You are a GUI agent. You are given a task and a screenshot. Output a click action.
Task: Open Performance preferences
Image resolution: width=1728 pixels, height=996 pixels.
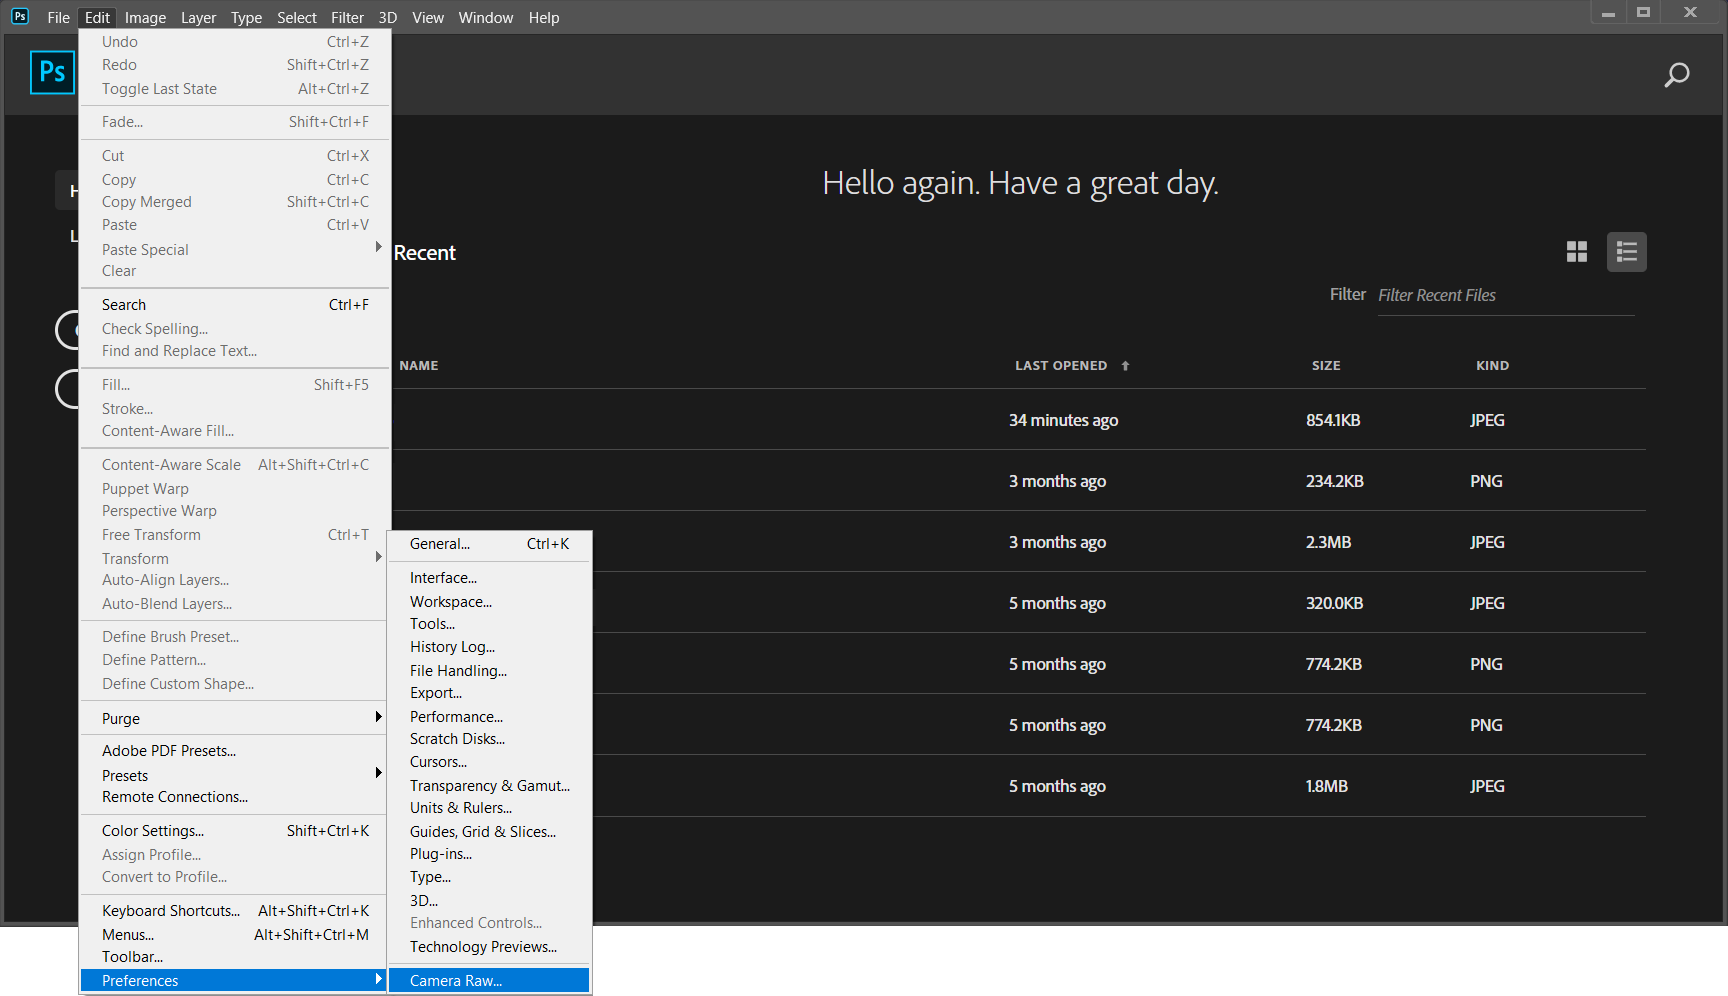[456, 717]
